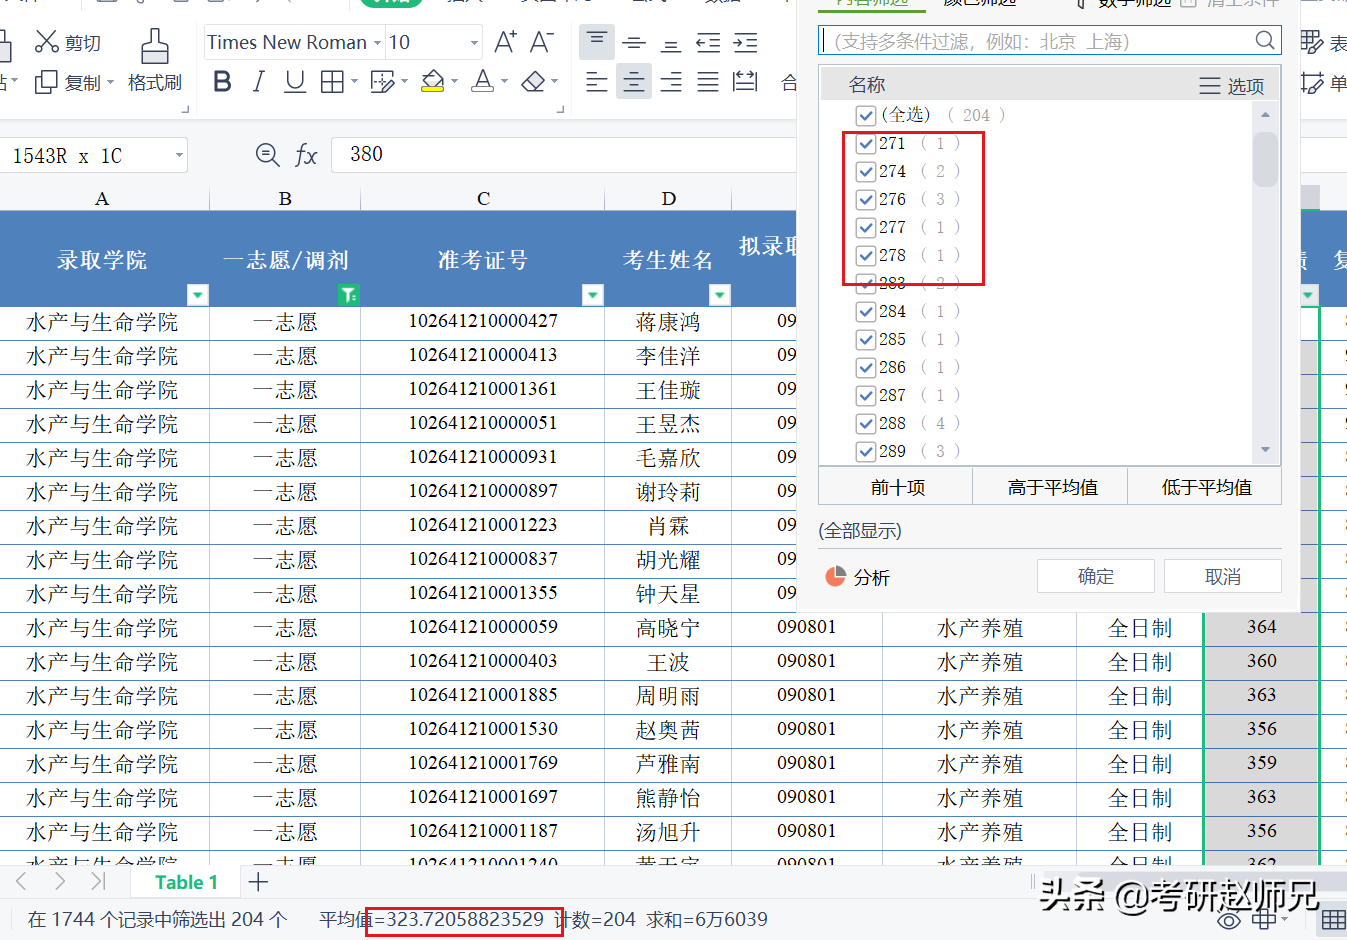Image resolution: width=1347 pixels, height=940 pixels.
Task: Toggle the checkbox for value 271
Action: [x=865, y=143]
